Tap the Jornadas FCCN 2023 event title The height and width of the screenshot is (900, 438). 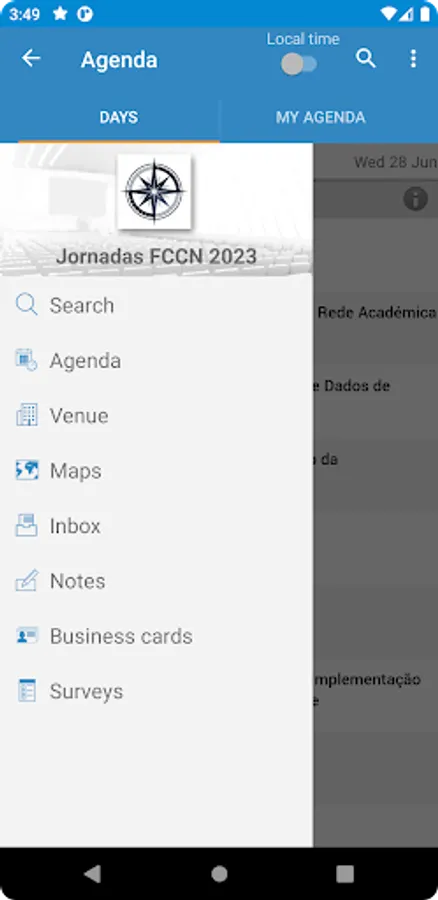[x=156, y=257]
